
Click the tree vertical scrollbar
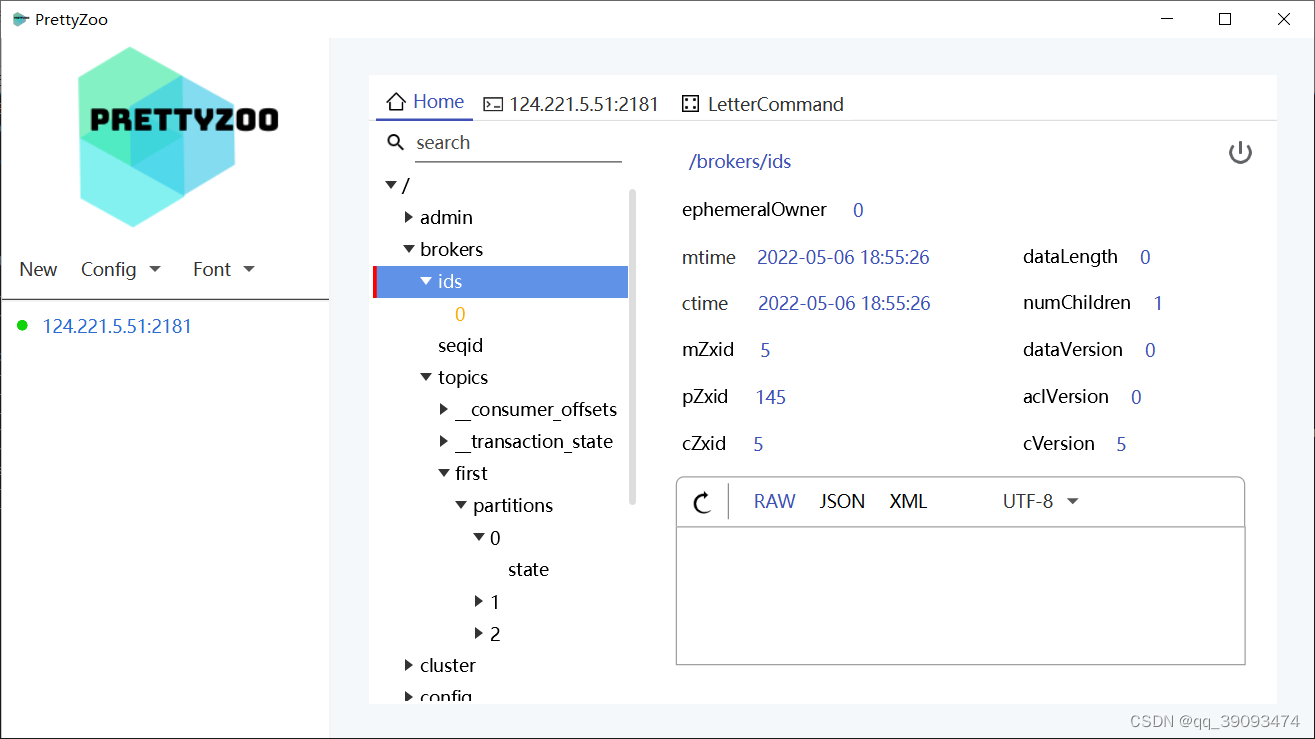coord(632,346)
